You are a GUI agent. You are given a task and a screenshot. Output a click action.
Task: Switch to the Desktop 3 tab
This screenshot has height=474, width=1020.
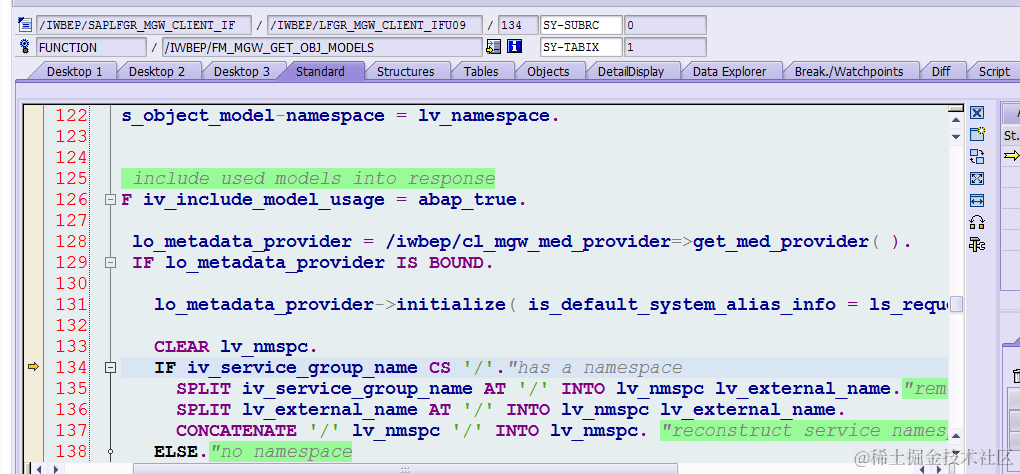(241, 72)
